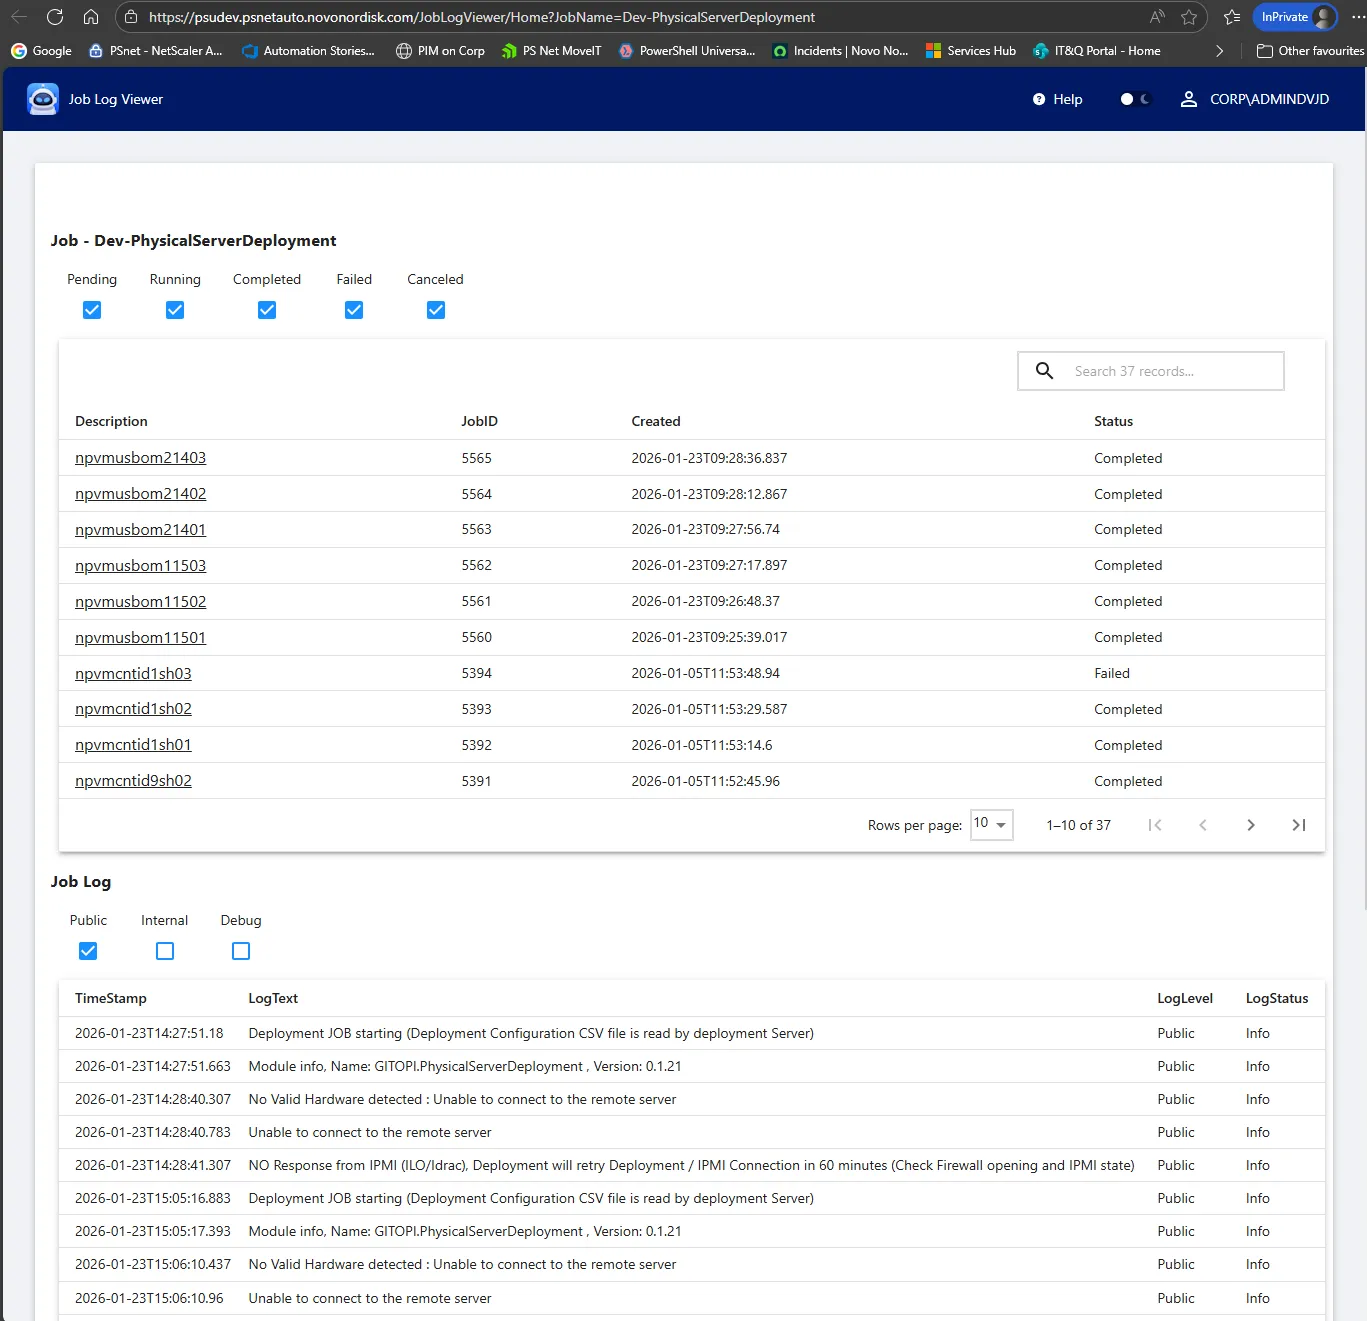
Task: Jump to the last page of jobs
Action: point(1298,825)
